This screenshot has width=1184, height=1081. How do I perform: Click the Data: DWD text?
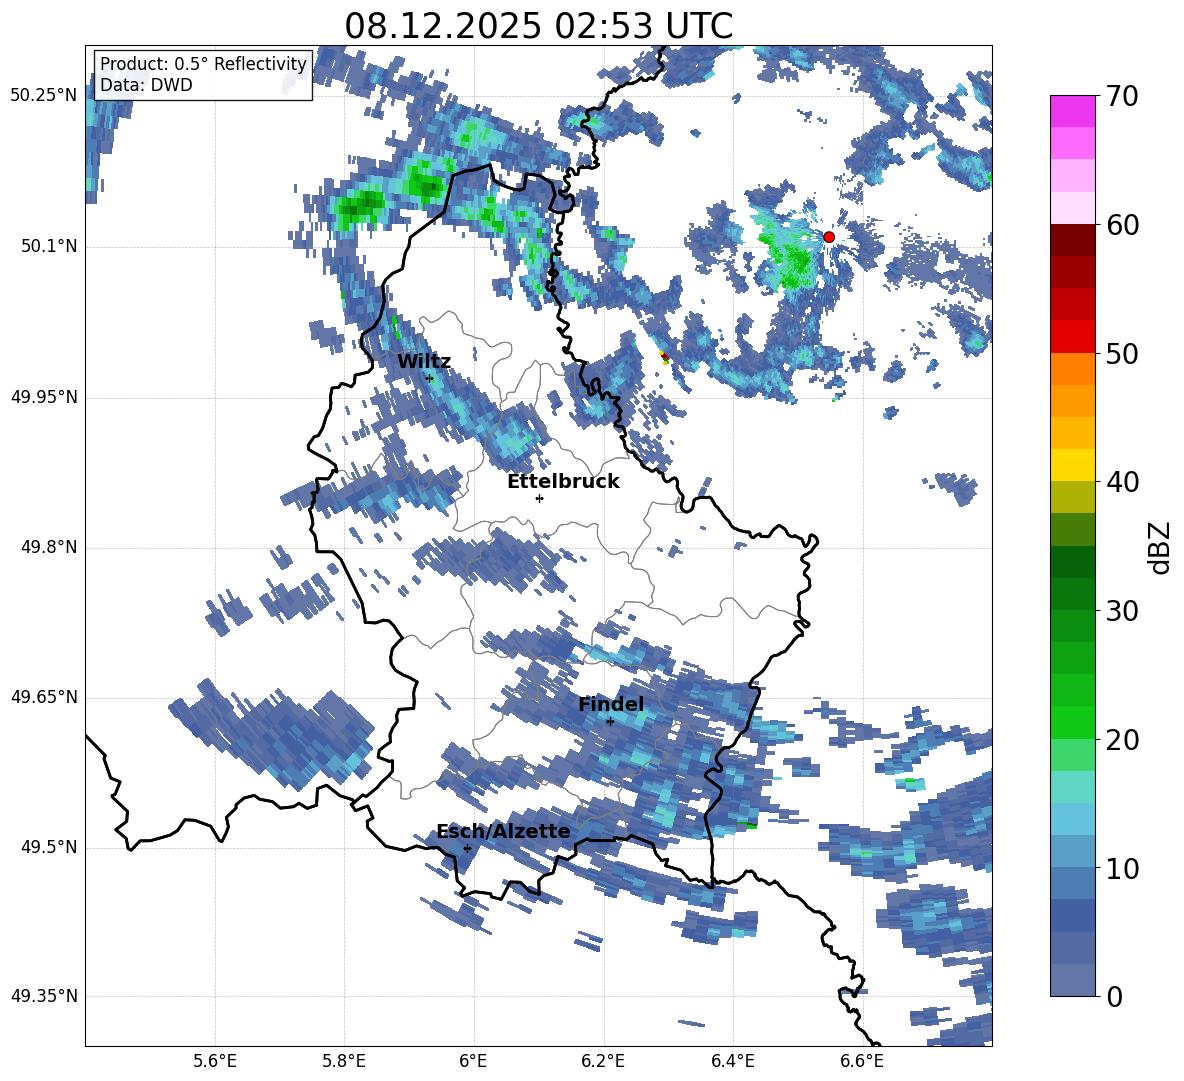pyautogui.click(x=146, y=85)
